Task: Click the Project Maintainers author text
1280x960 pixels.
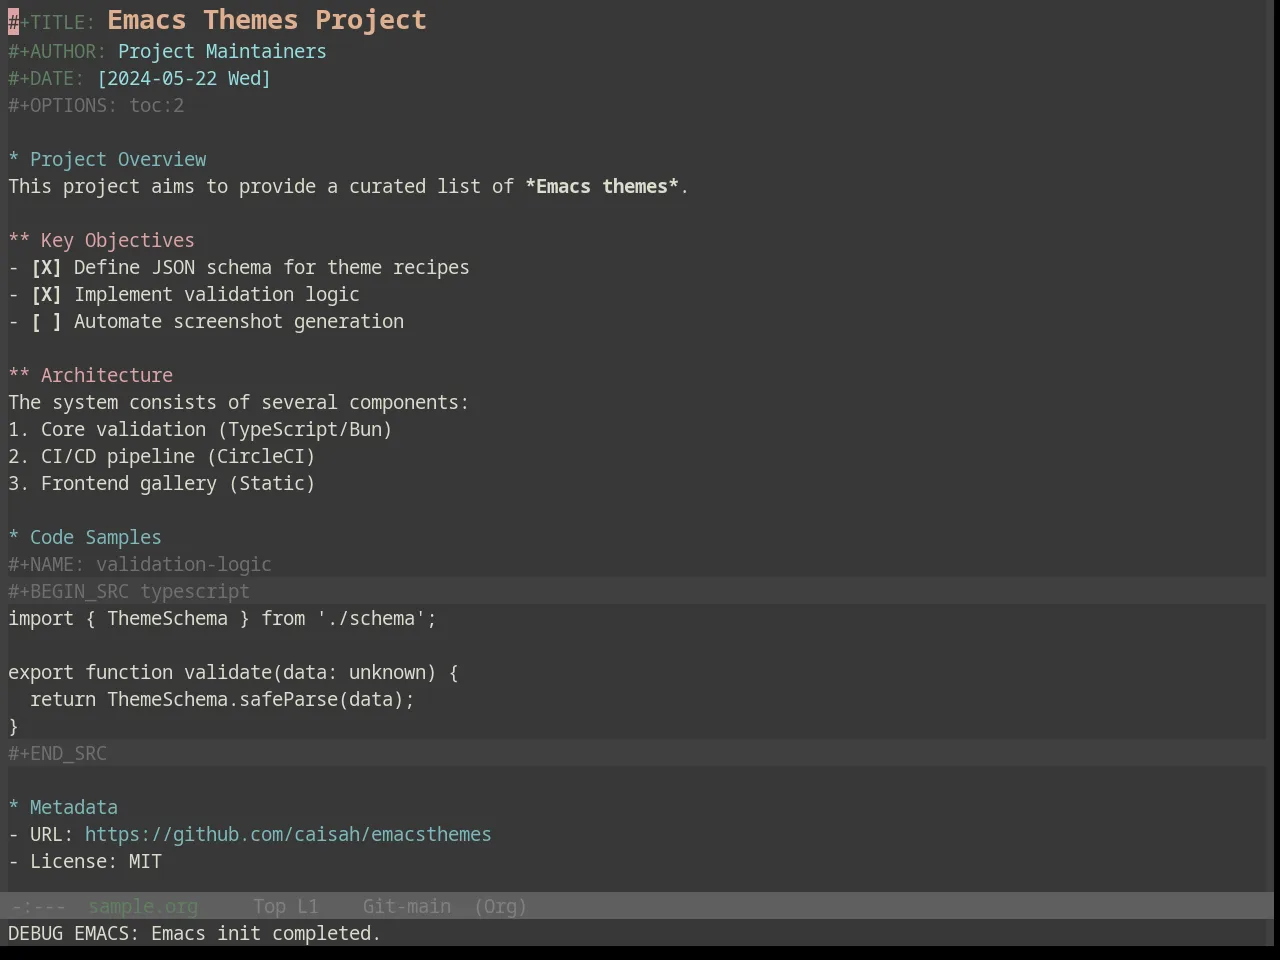Action: point(222,52)
